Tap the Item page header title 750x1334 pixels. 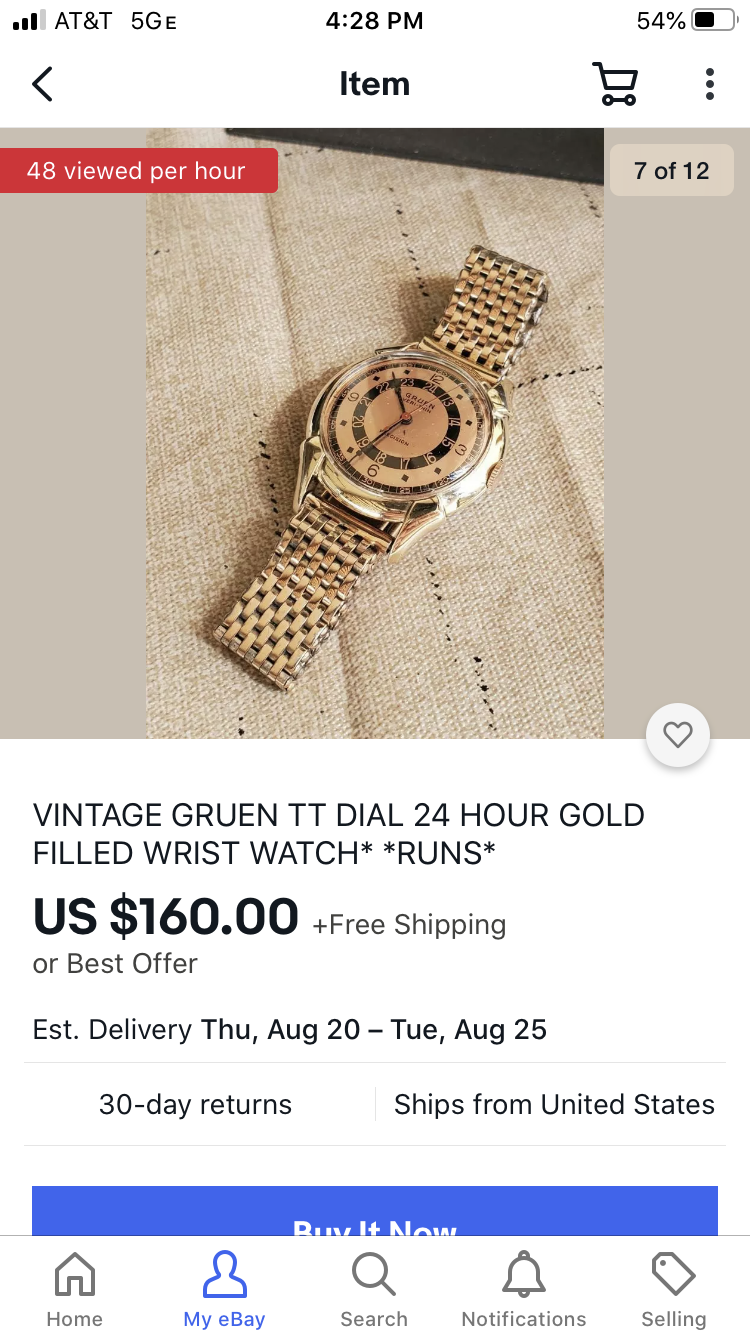(x=374, y=84)
